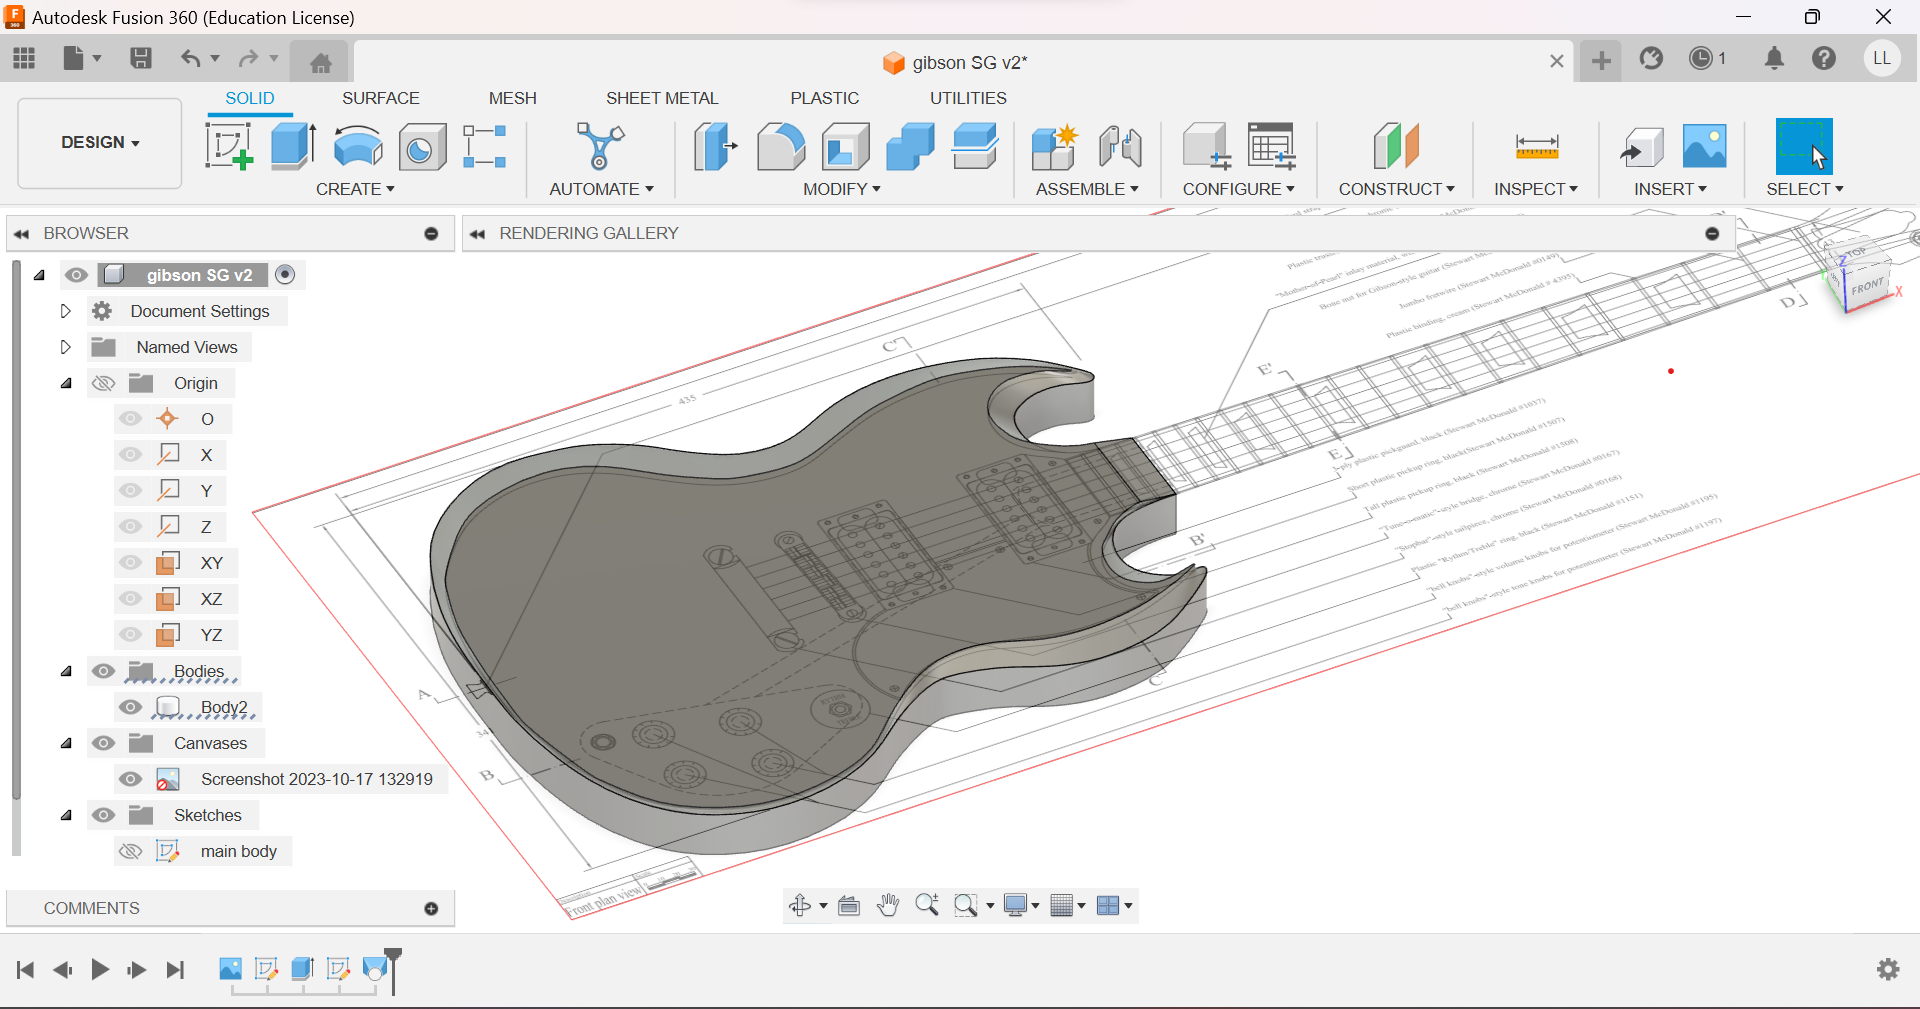Open the Display Settings dropdown
Image resolution: width=1920 pixels, height=1009 pixels.
1021,906
